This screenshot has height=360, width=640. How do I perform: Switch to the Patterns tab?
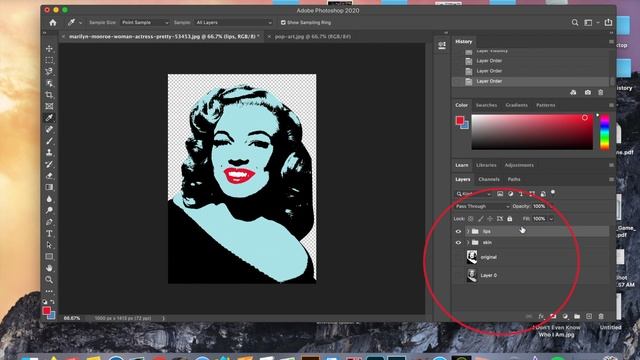point(545,105)
